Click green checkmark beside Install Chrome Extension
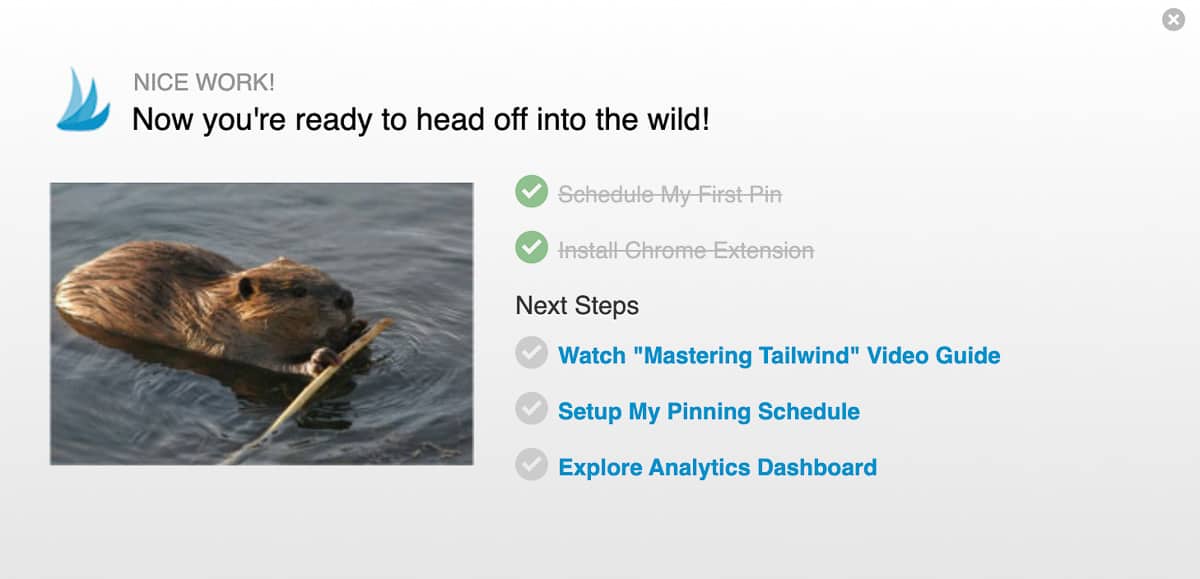Image resolution: width=1200 pixels, height=579 pixels. [x=531, y=248]
